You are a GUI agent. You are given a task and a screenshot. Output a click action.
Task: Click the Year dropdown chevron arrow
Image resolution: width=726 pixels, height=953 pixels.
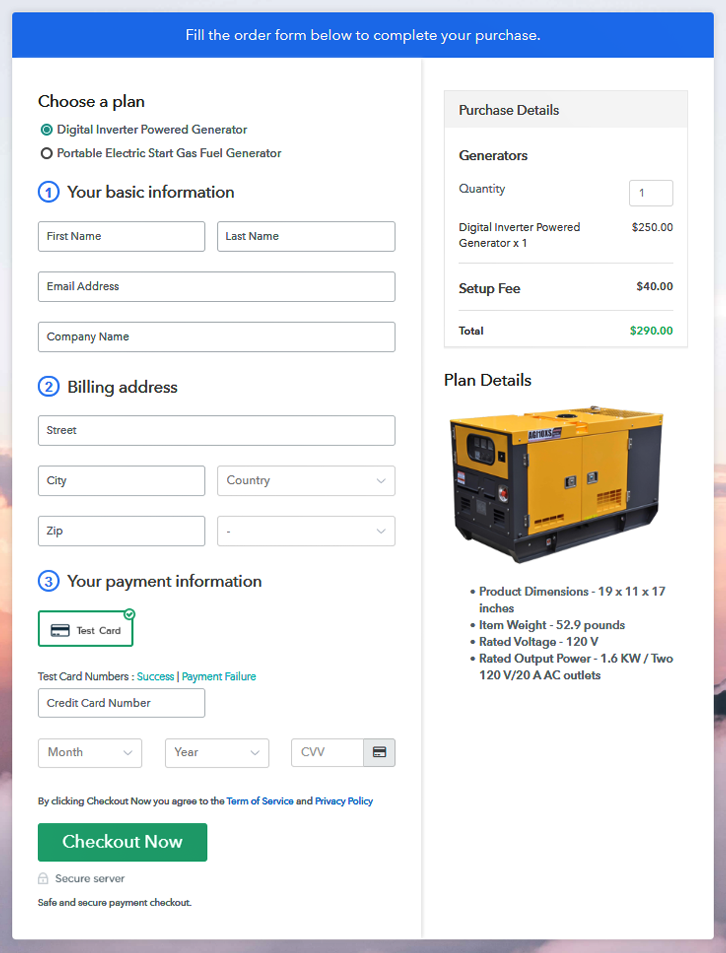tap(255, 752)
